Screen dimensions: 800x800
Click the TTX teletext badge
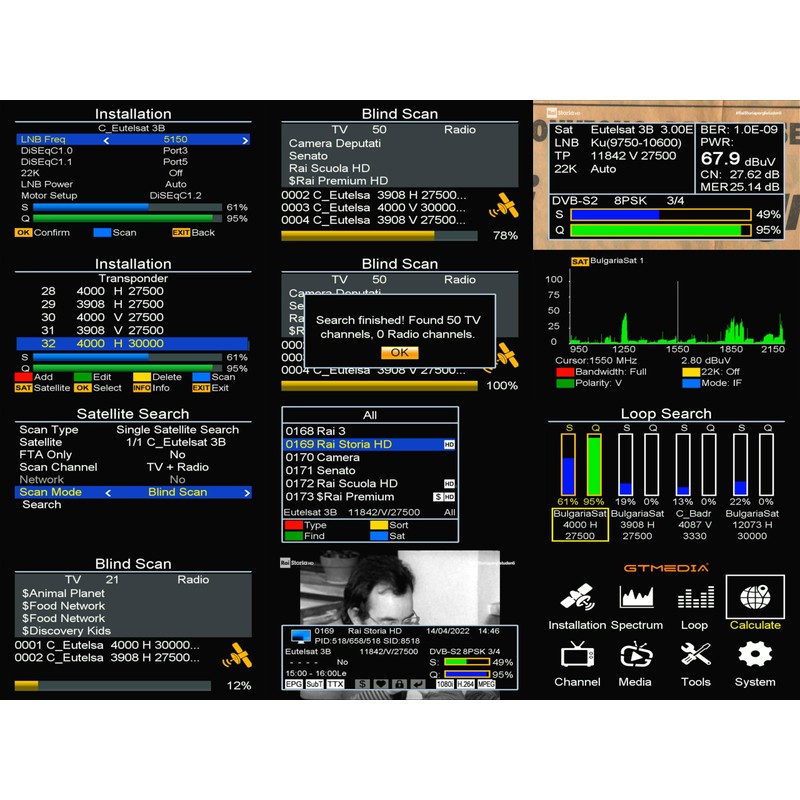335,684
